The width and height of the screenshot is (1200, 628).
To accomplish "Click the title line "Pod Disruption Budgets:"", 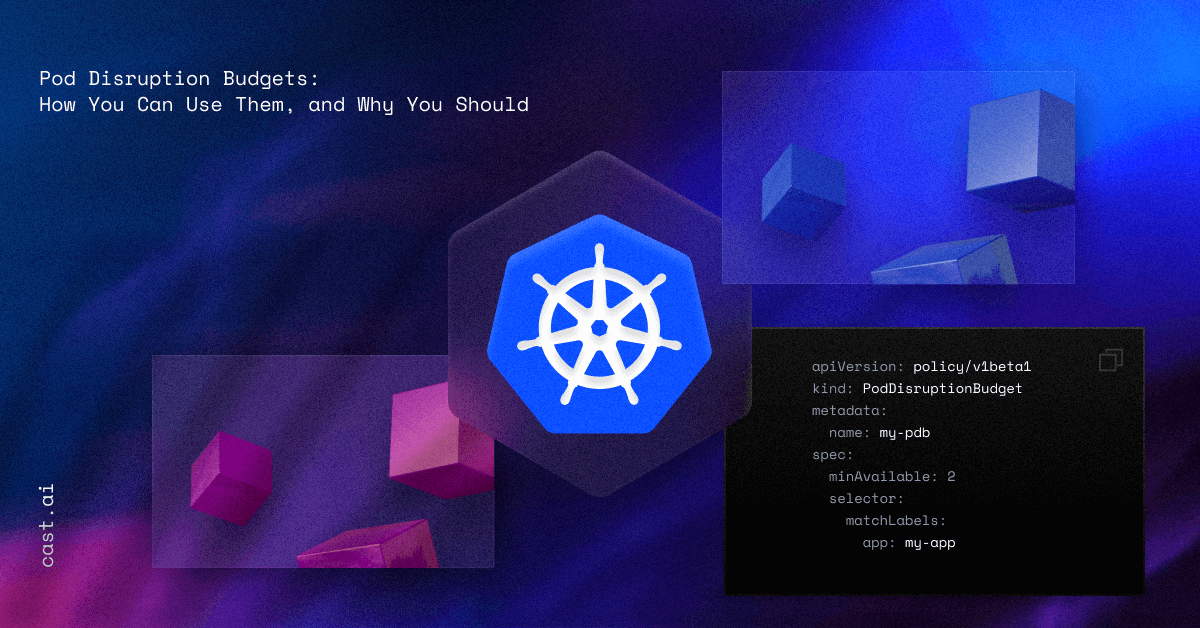I will (x=179, y=77).
